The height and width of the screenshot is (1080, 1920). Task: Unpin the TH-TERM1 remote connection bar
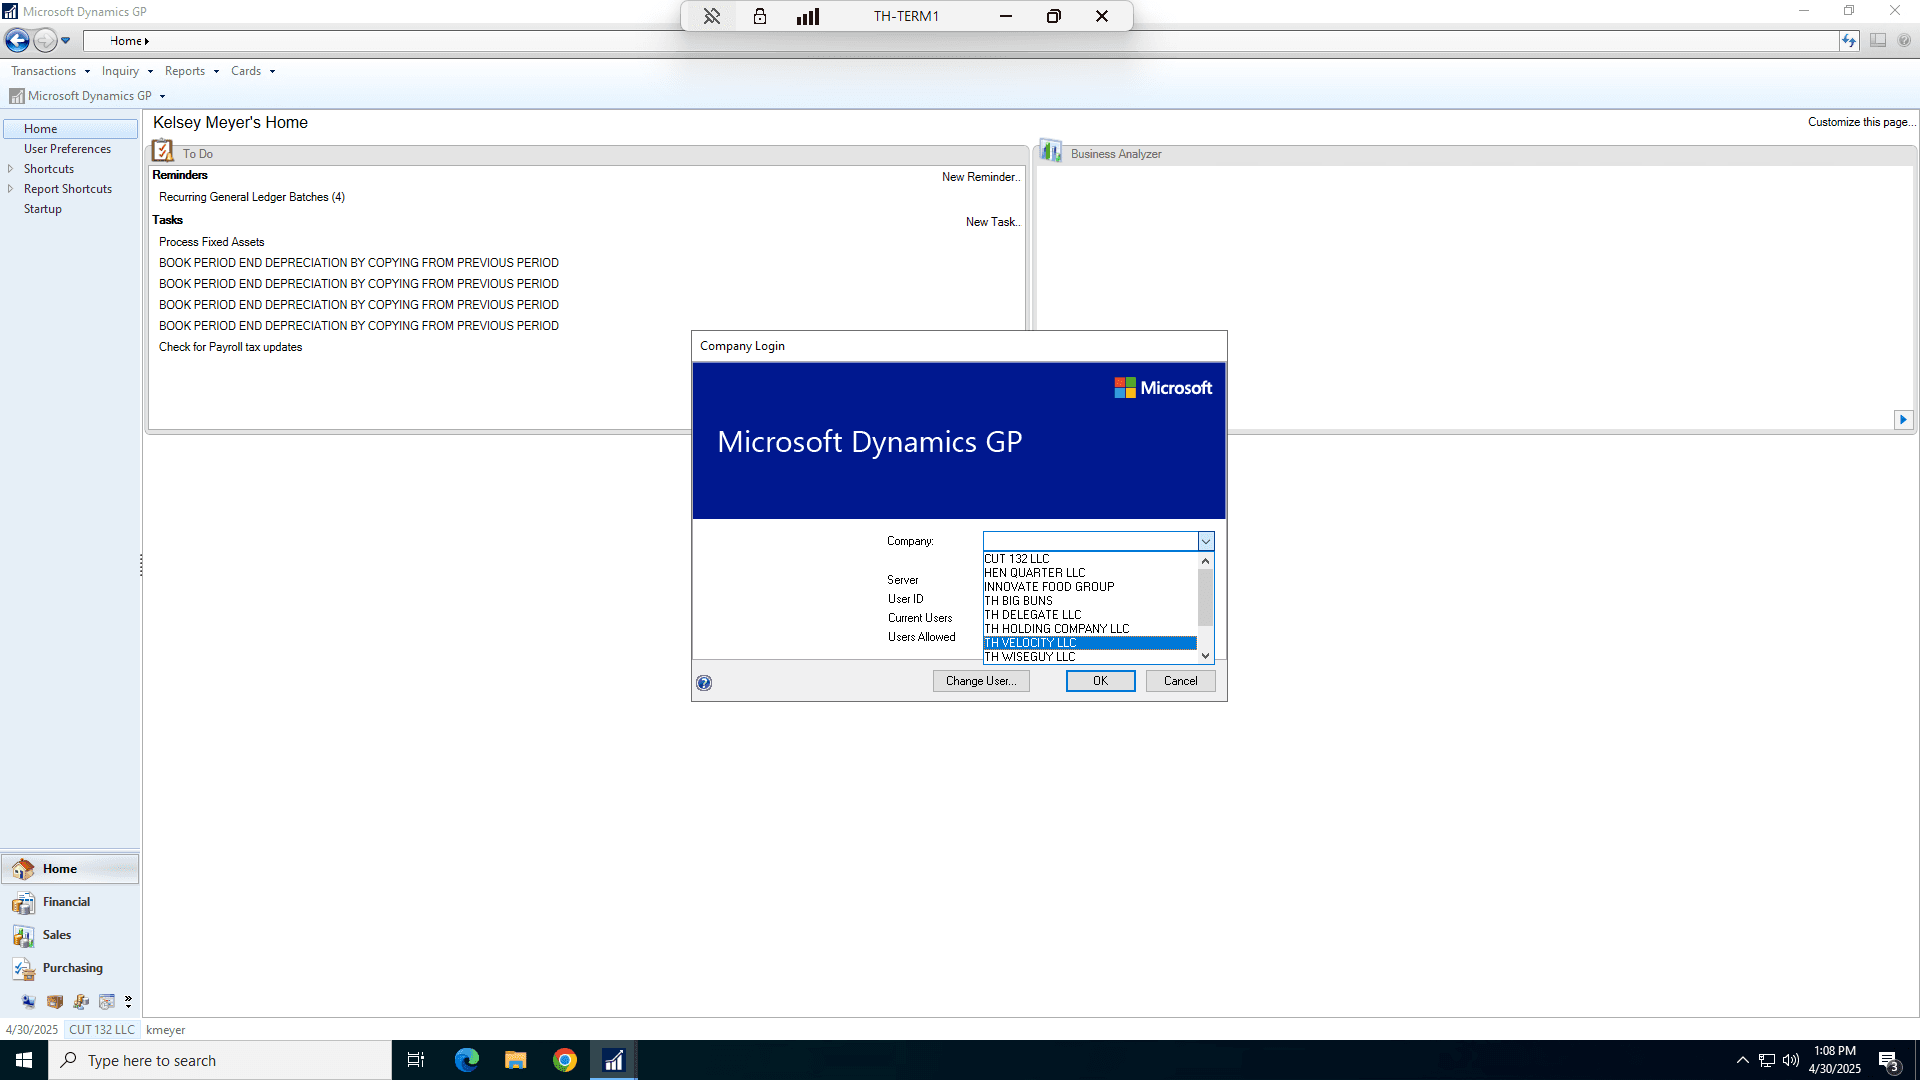(712, 16)
